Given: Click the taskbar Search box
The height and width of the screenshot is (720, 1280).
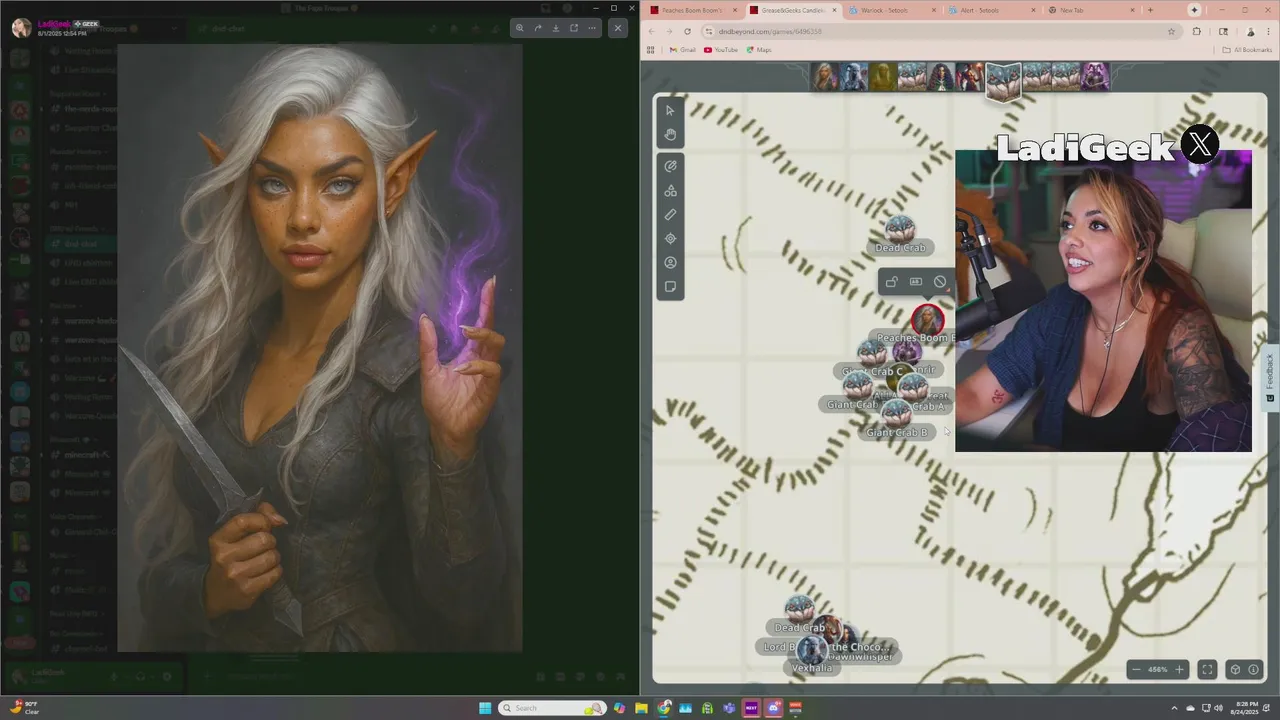Looking at the screenshot, I should point(553,708).
